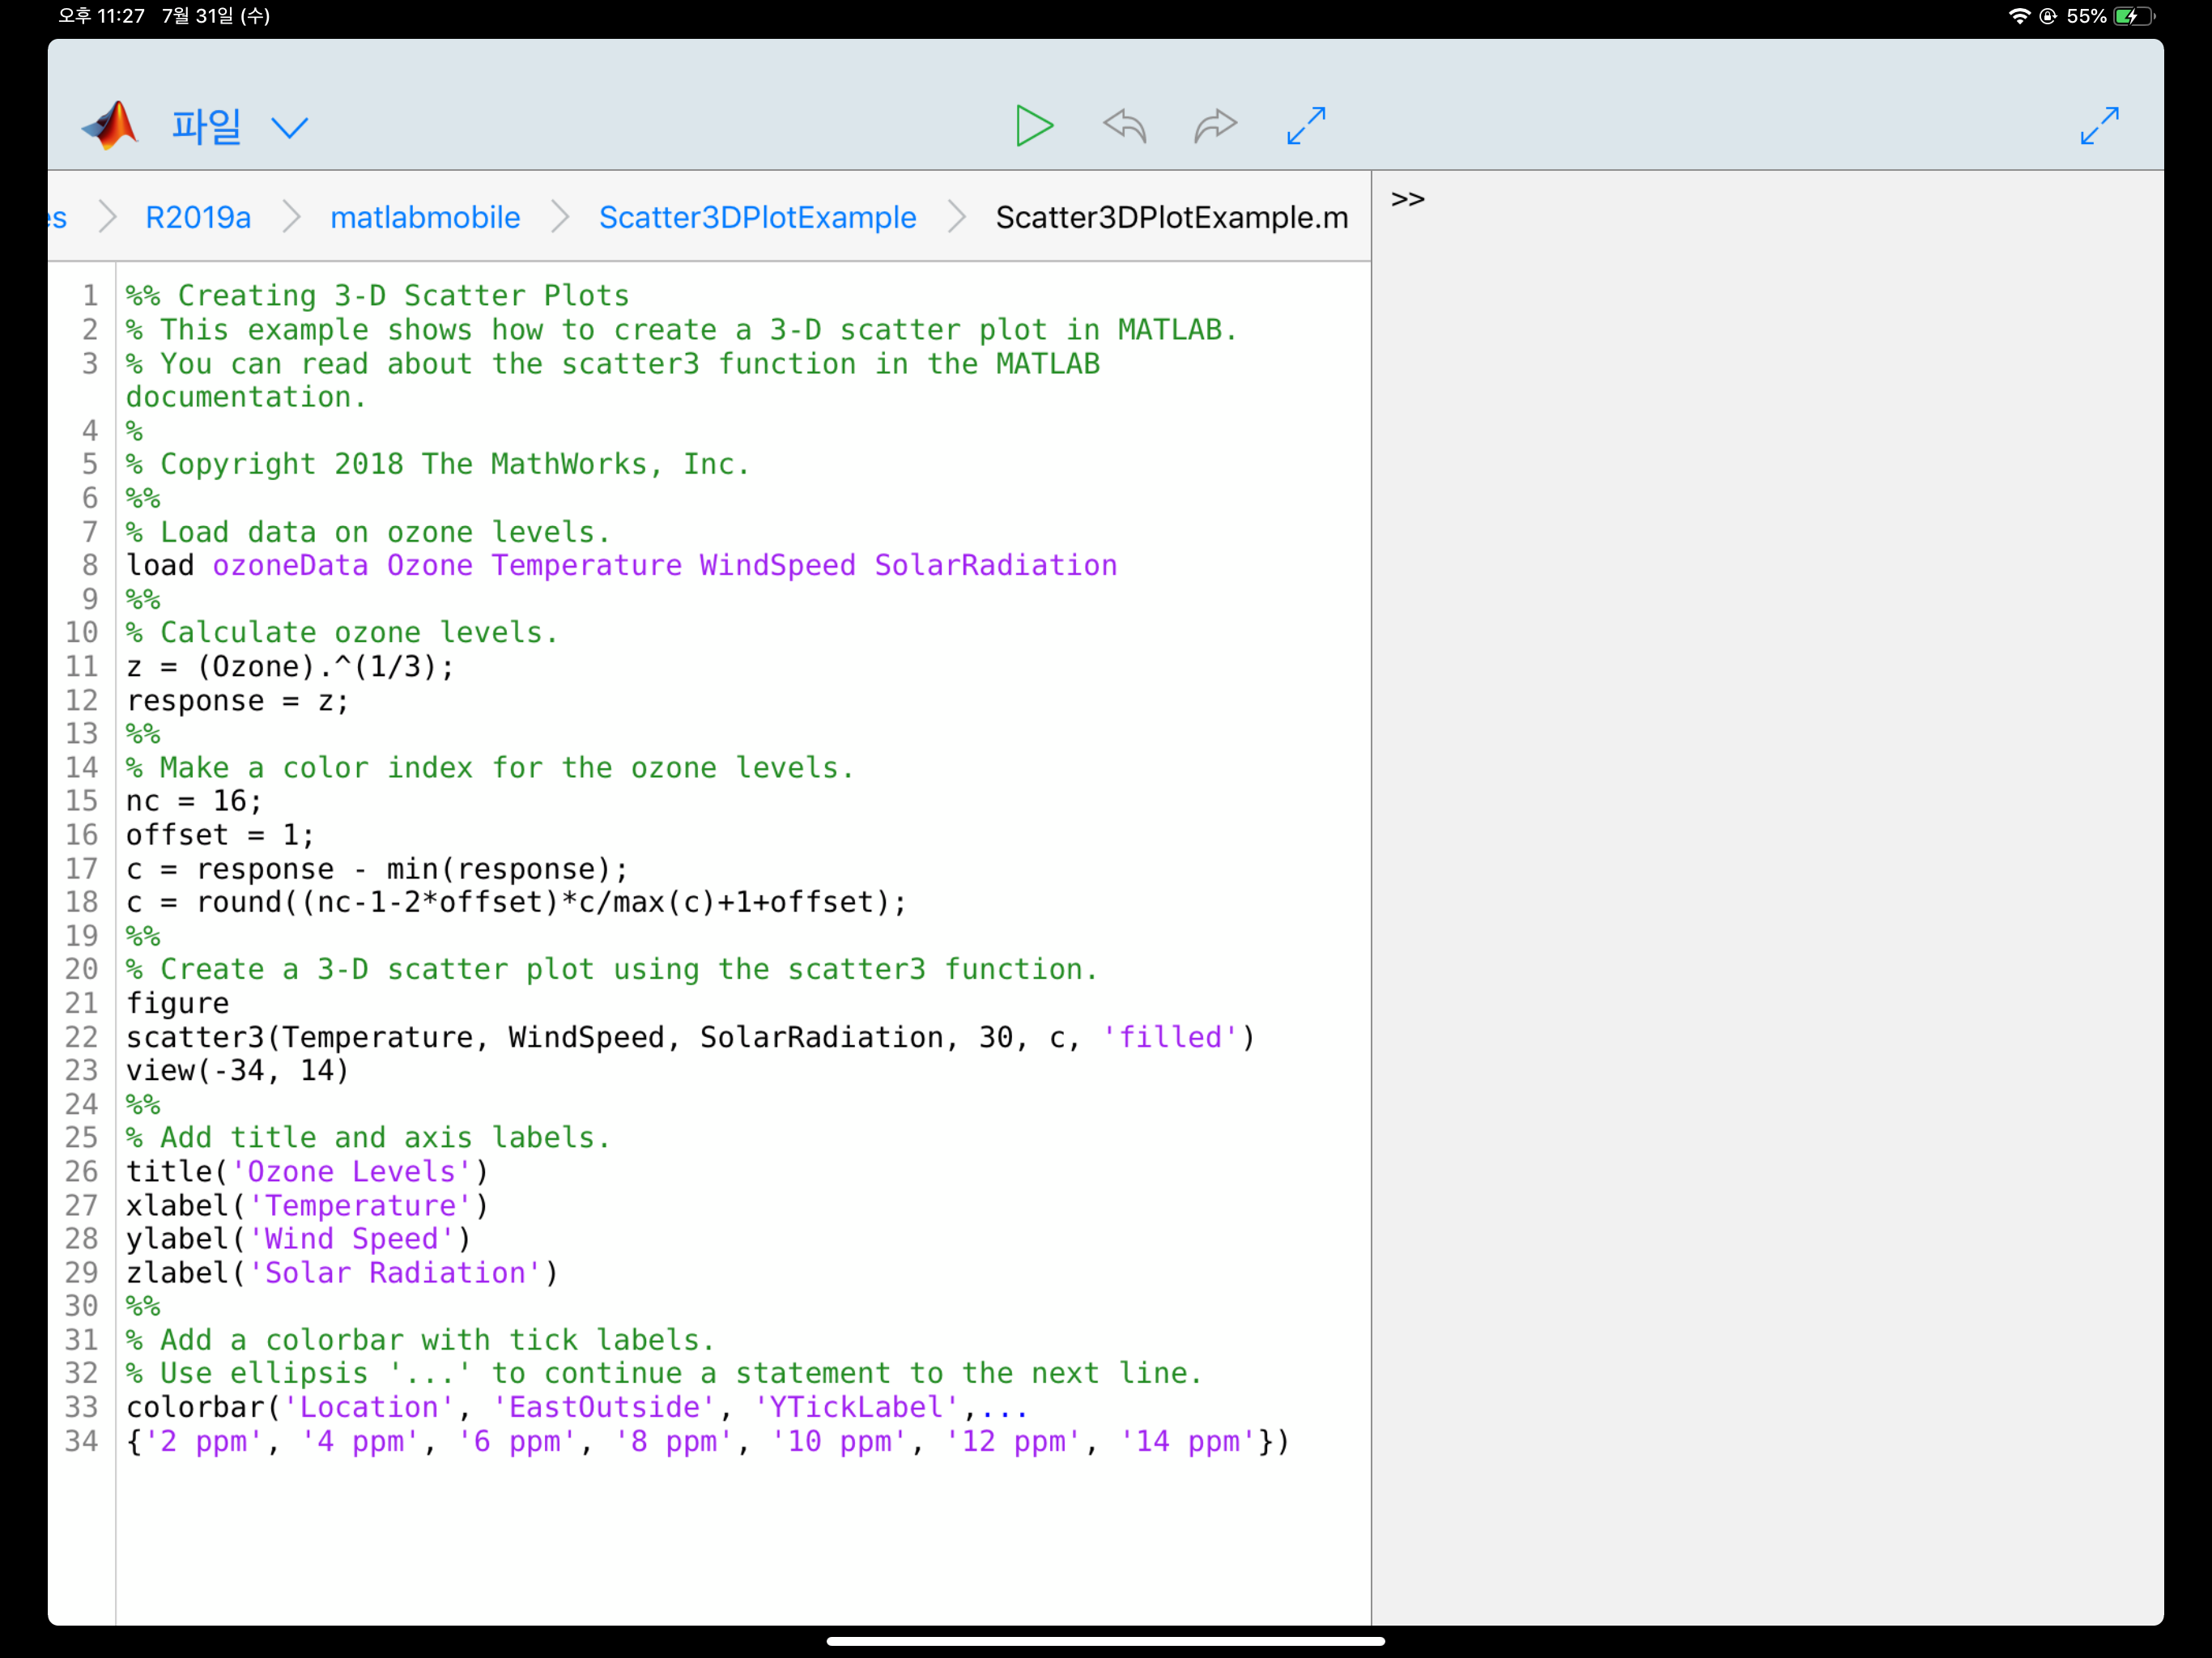Expand the dropdown chevron next to 파일
This screenshot has width=2212, height=1658.
point(289,128)
